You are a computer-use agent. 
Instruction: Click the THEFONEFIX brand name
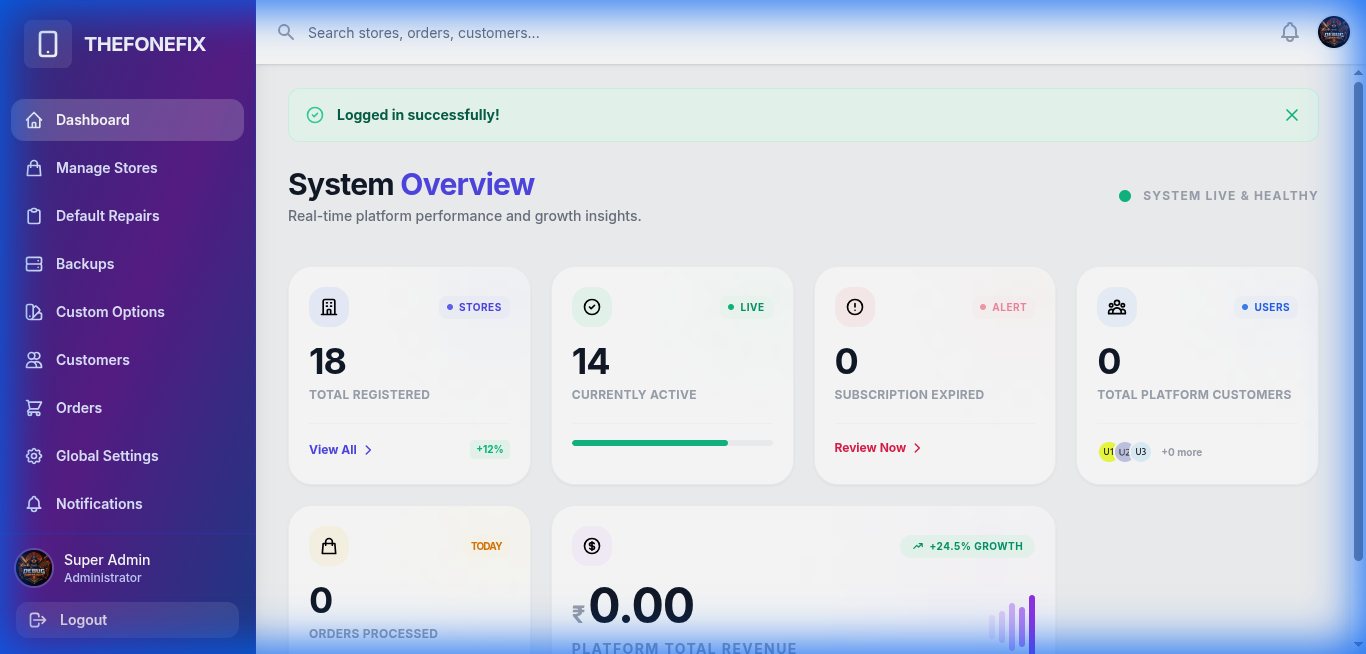(145, 44)
